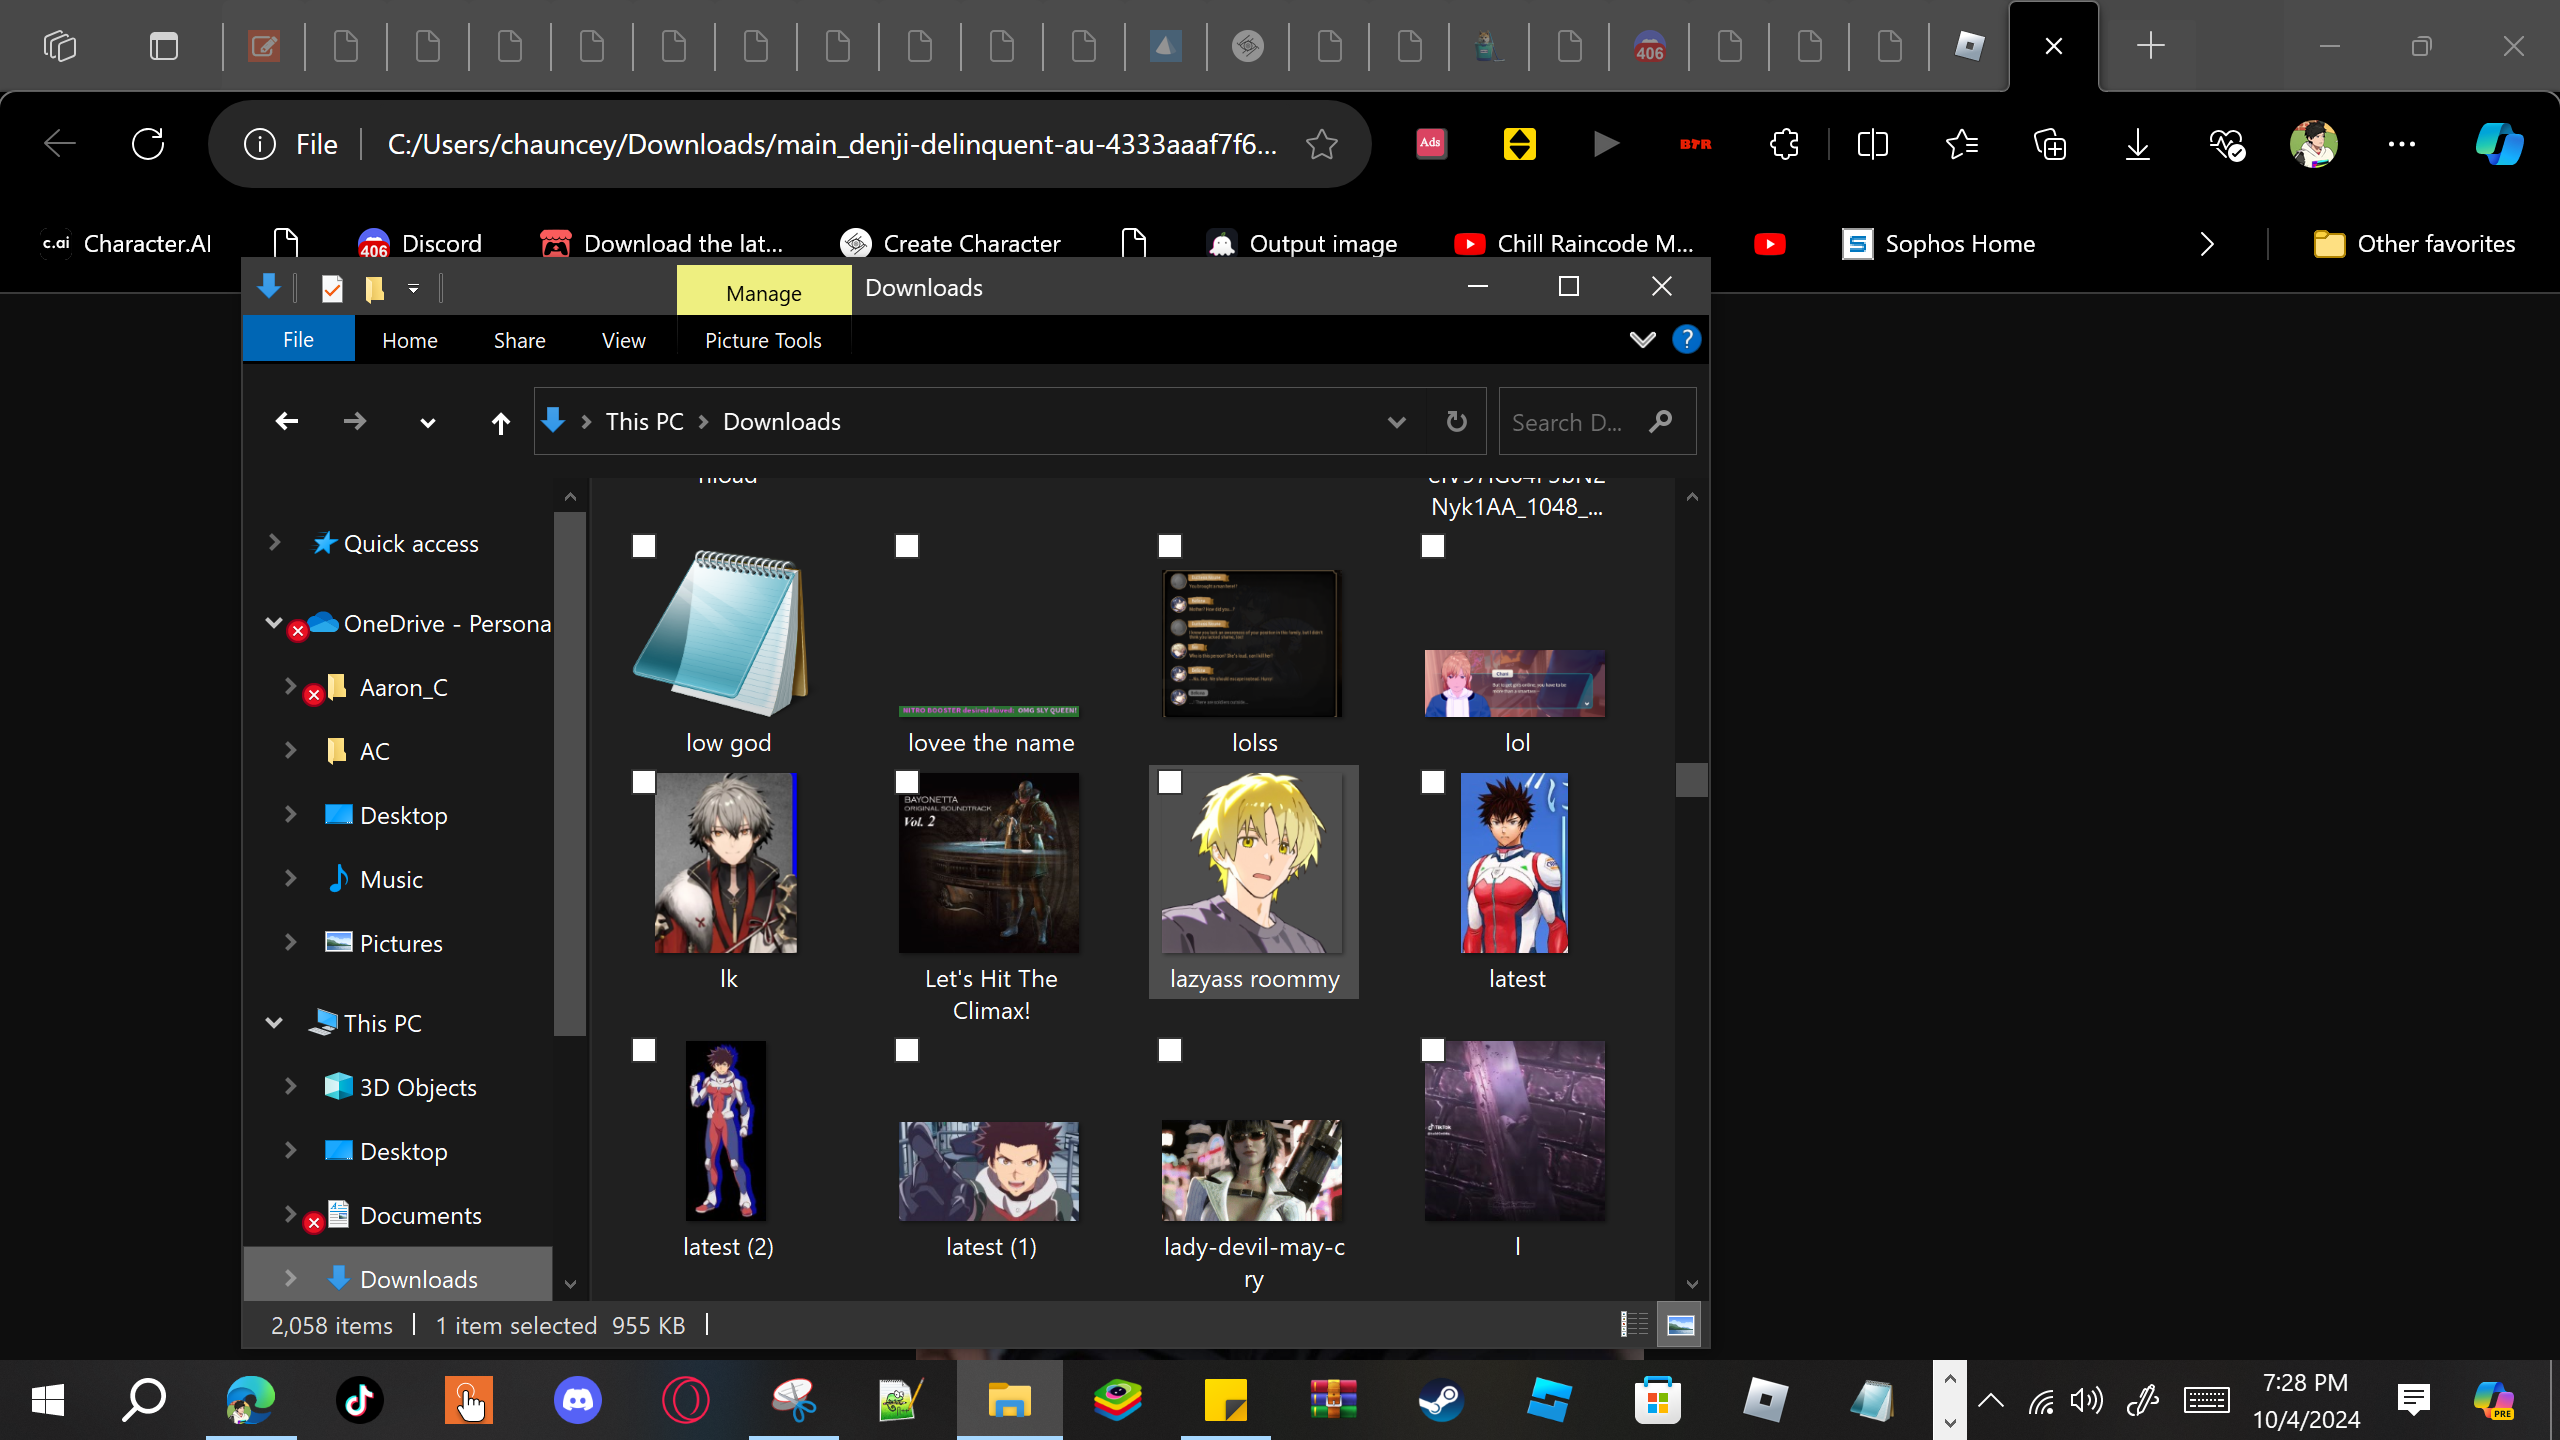Open Other favorites folder
Viewport: 2560px width, 1440px height.
point(2414,244)
